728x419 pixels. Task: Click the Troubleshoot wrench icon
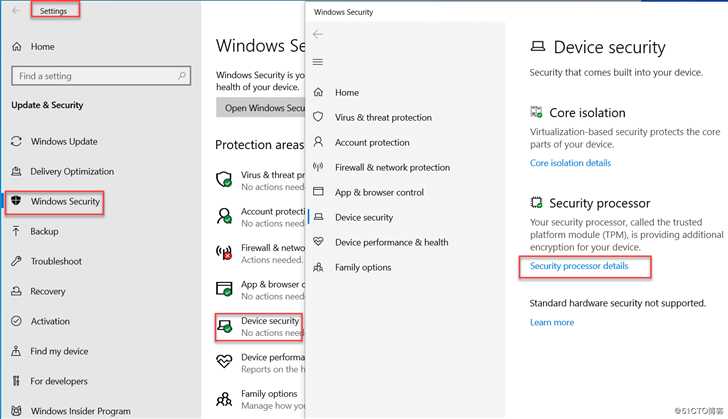(x=16, y=261)
